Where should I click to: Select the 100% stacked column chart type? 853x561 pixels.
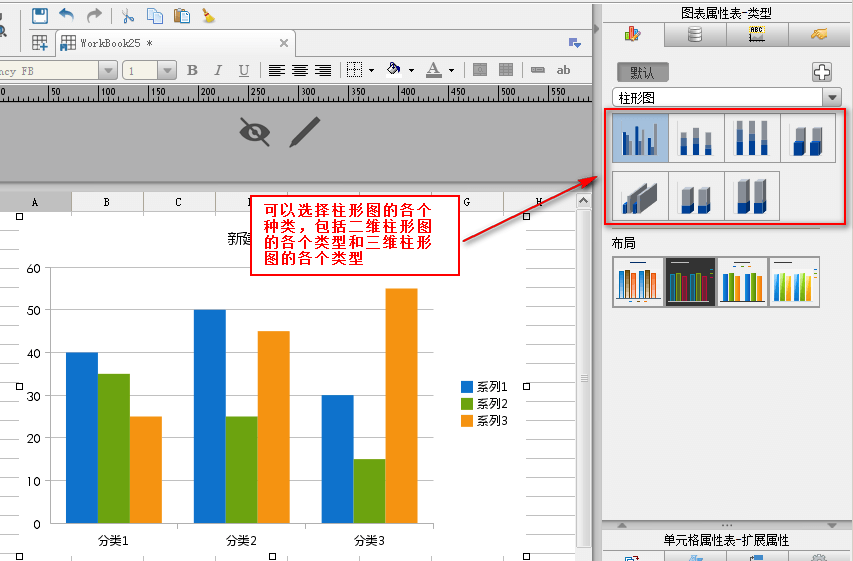tap(752, 138)
